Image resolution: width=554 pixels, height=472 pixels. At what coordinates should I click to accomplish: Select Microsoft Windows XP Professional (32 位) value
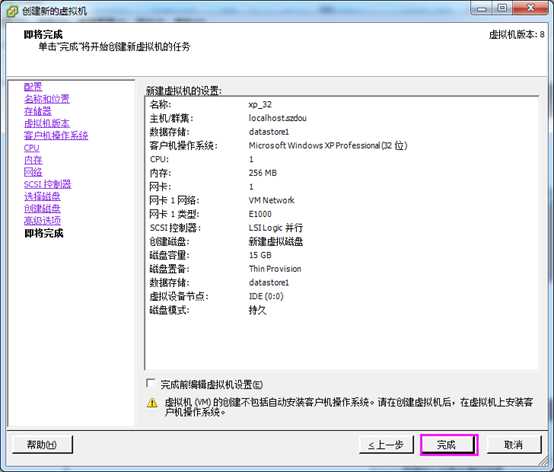(328, 146)
